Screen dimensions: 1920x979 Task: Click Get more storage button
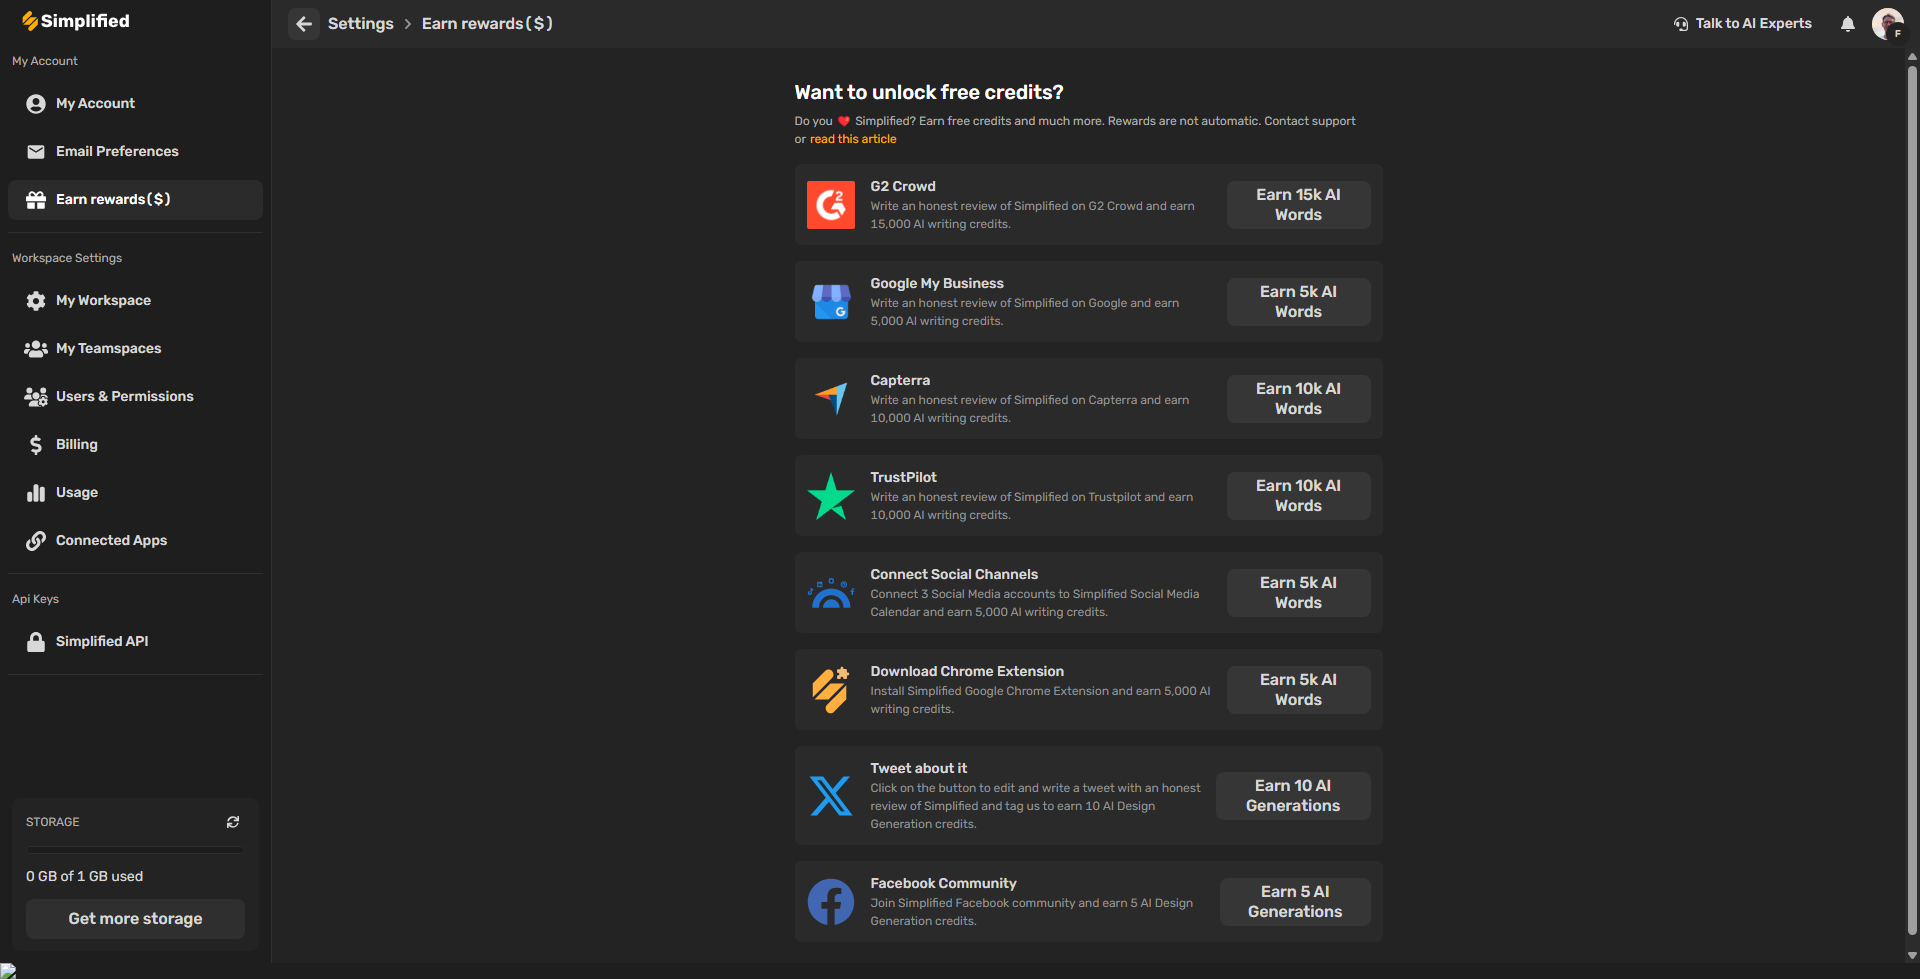(x=135, y=919)
